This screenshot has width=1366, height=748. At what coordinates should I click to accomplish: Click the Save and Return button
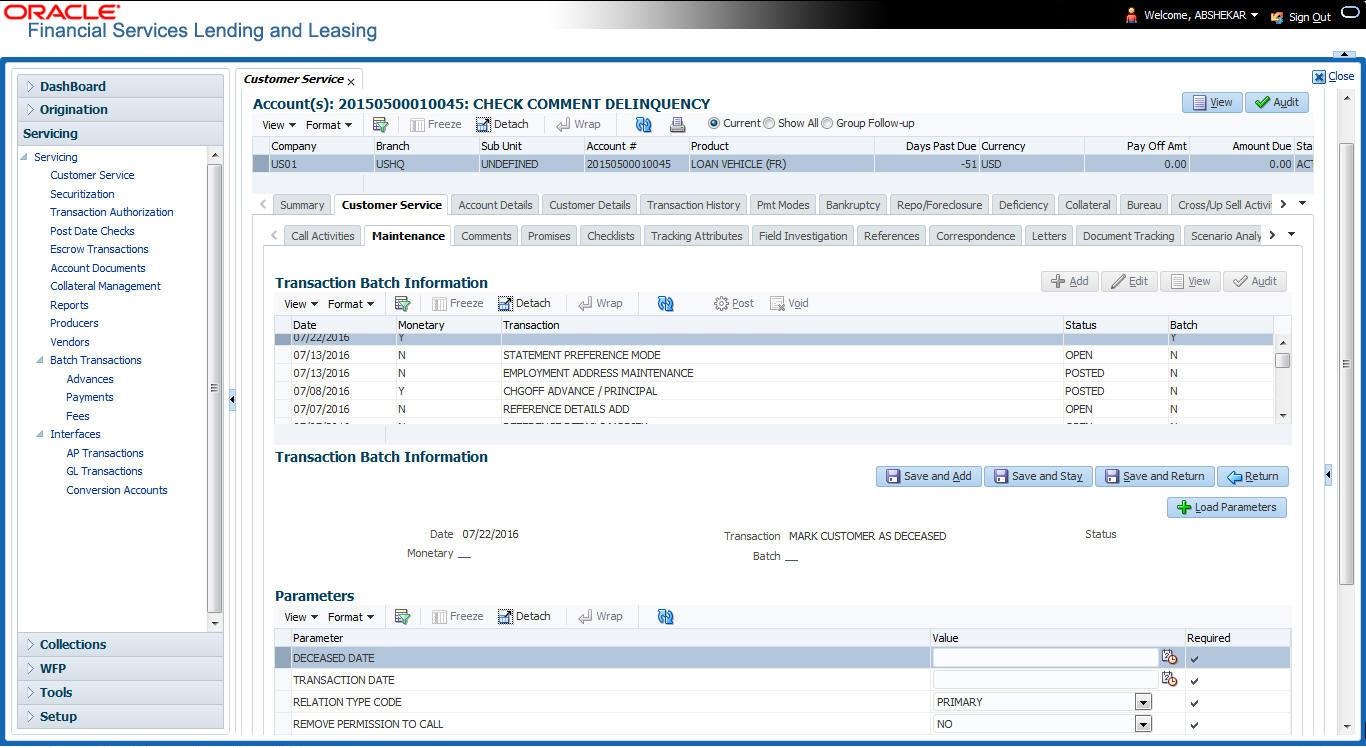point(1154,476)
